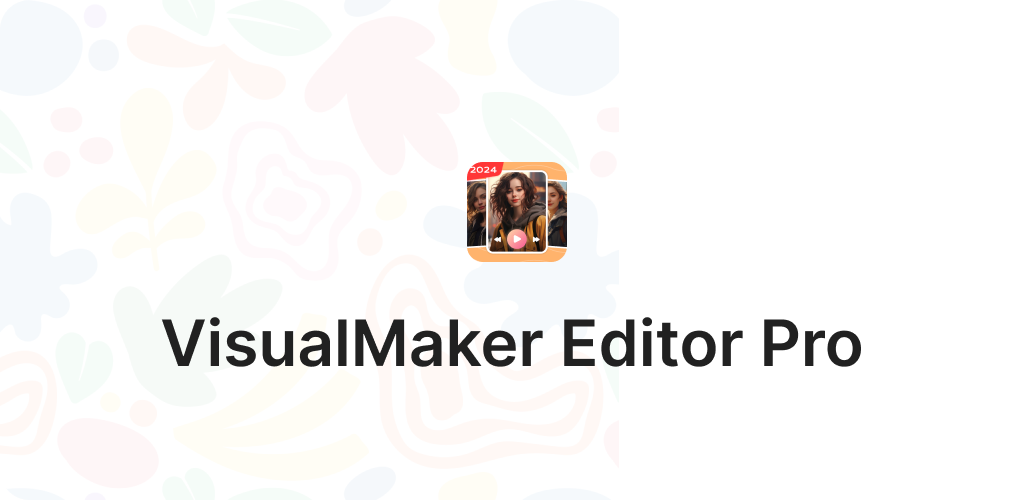Click the word VisualMaker in the title

point(352,345)
